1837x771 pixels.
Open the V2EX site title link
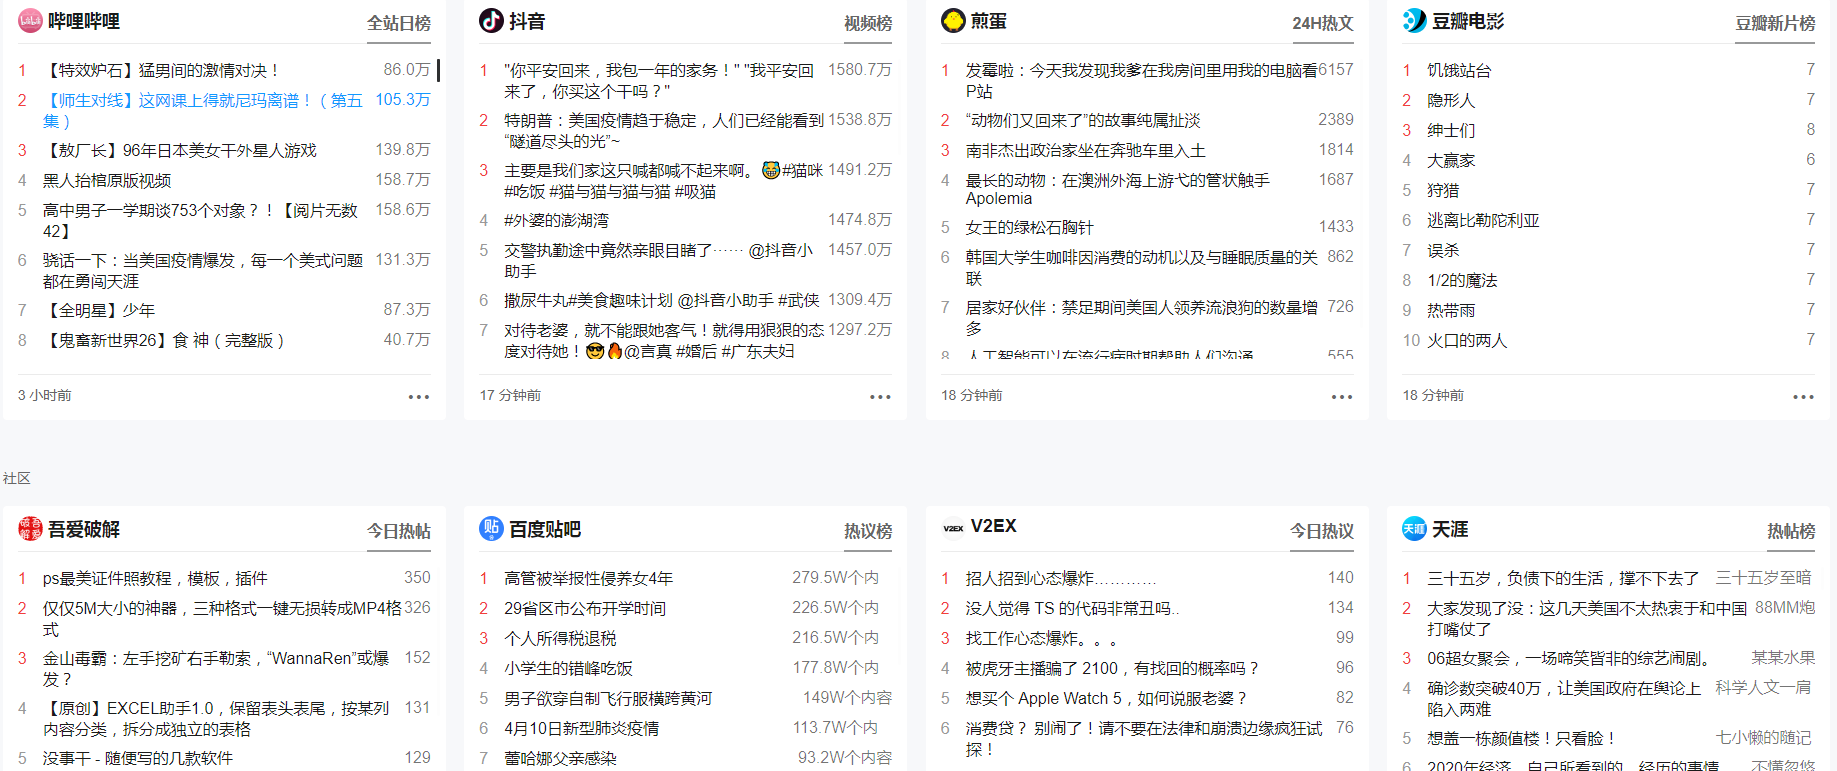pos(994,526)
